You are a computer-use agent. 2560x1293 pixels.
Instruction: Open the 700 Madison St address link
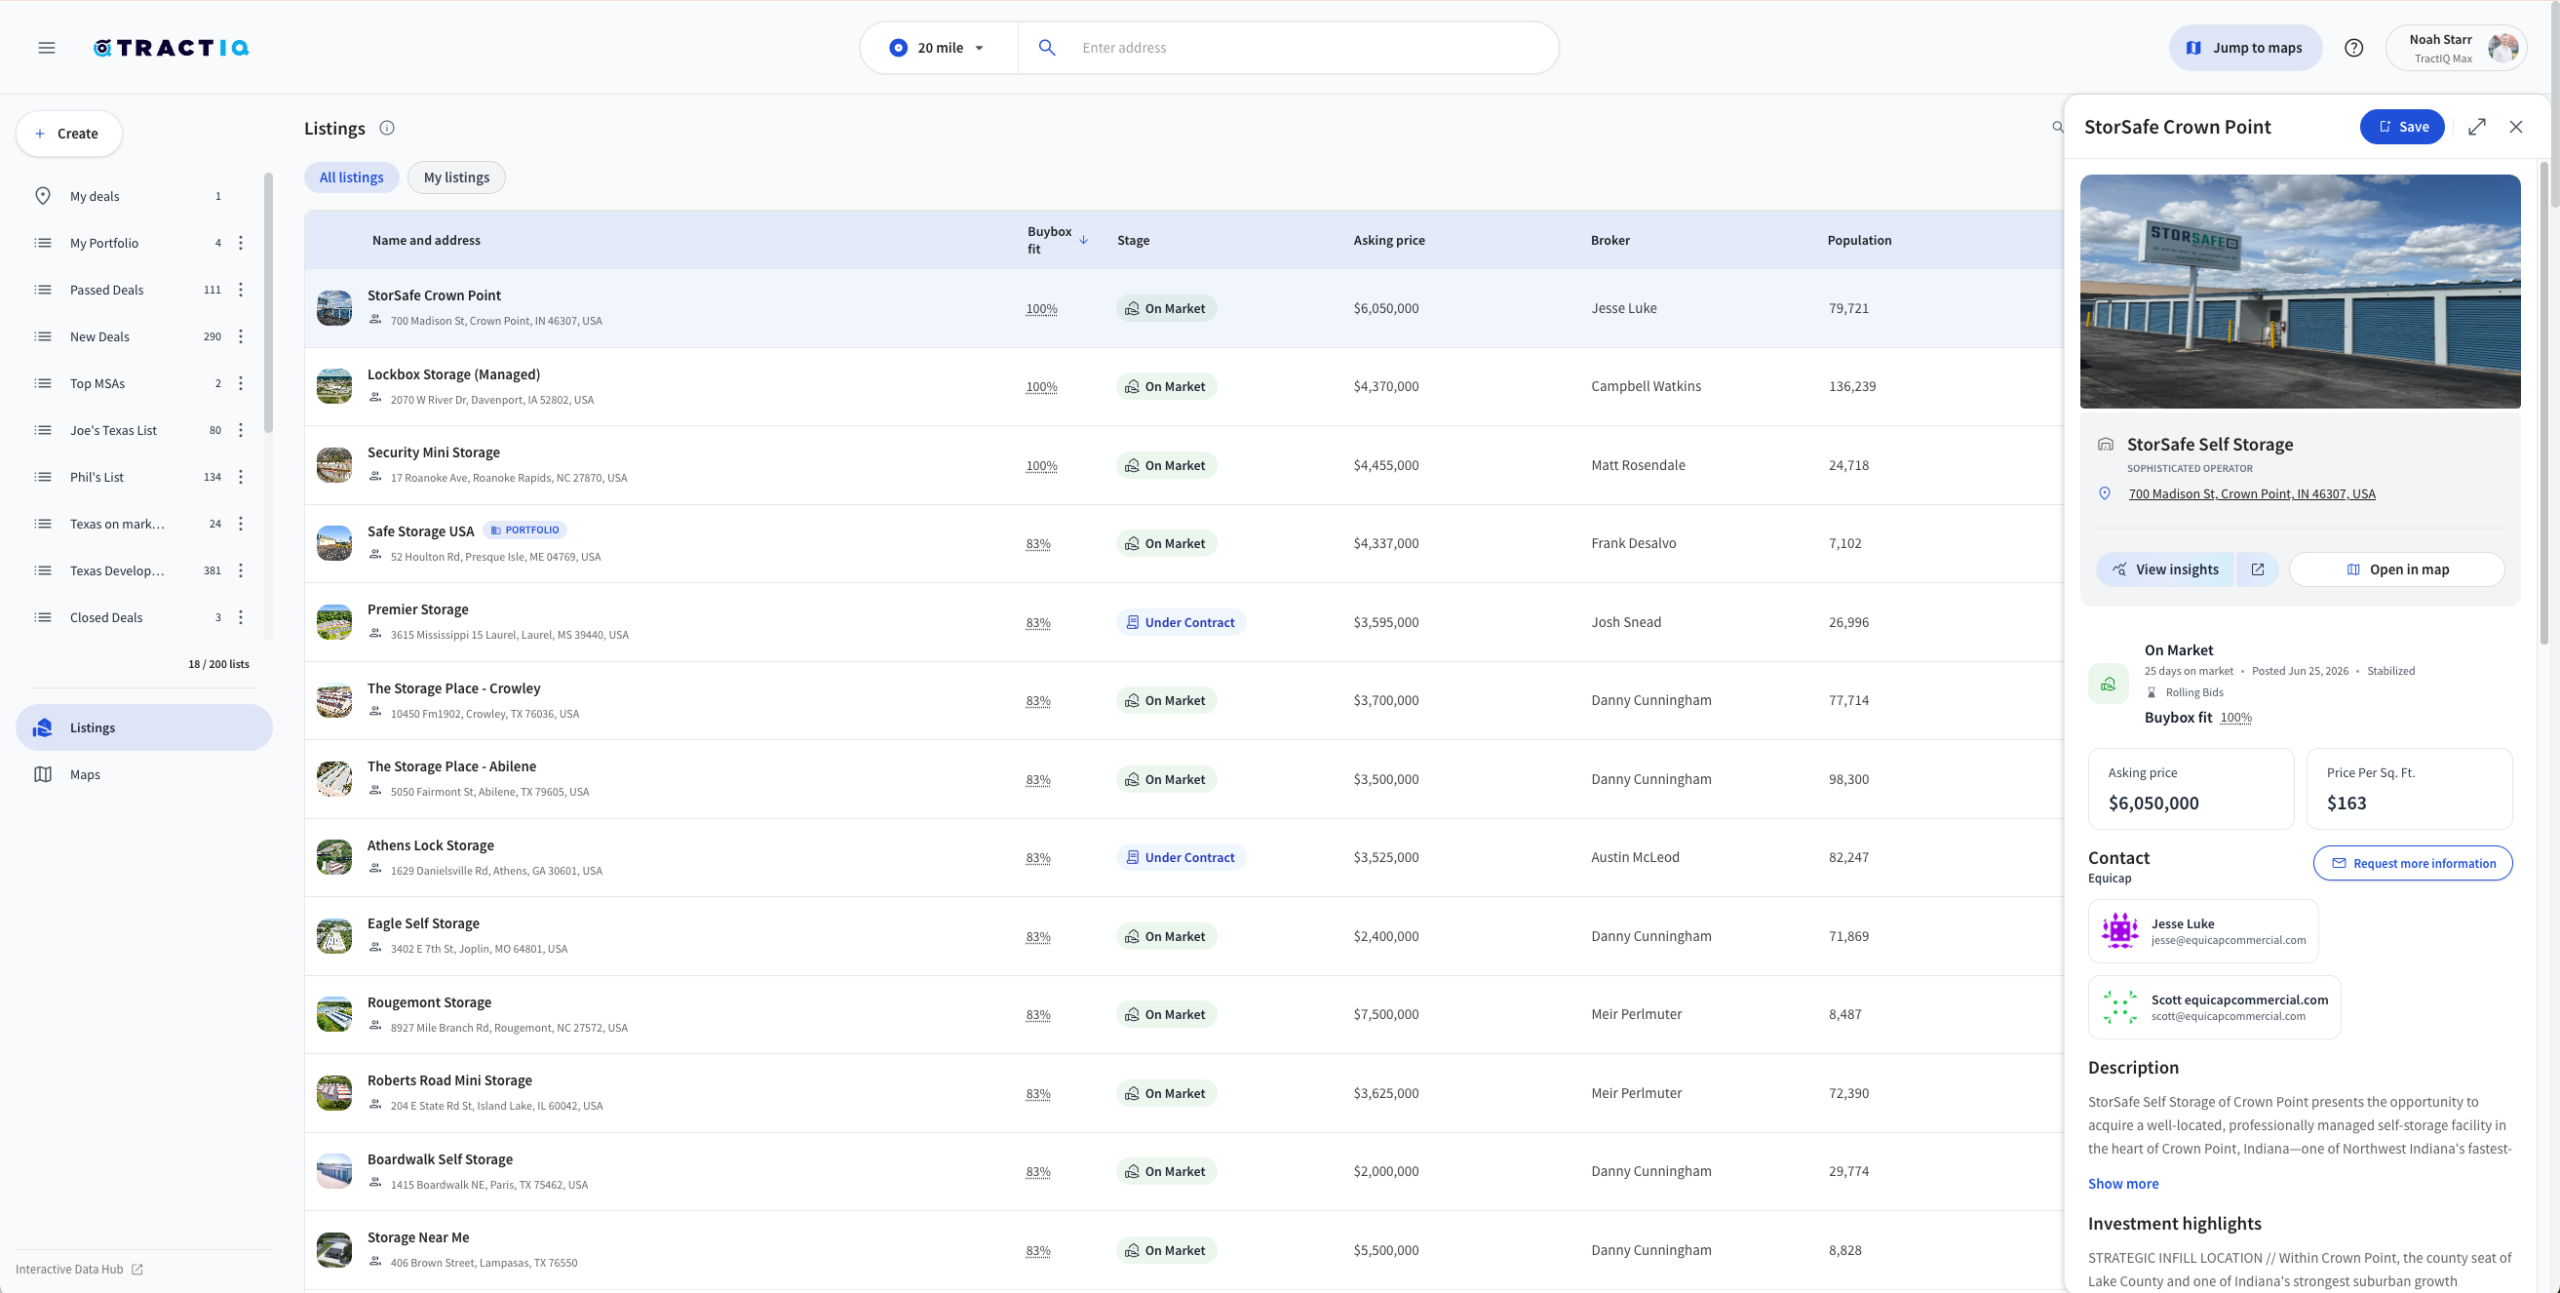pos(2251,494)
